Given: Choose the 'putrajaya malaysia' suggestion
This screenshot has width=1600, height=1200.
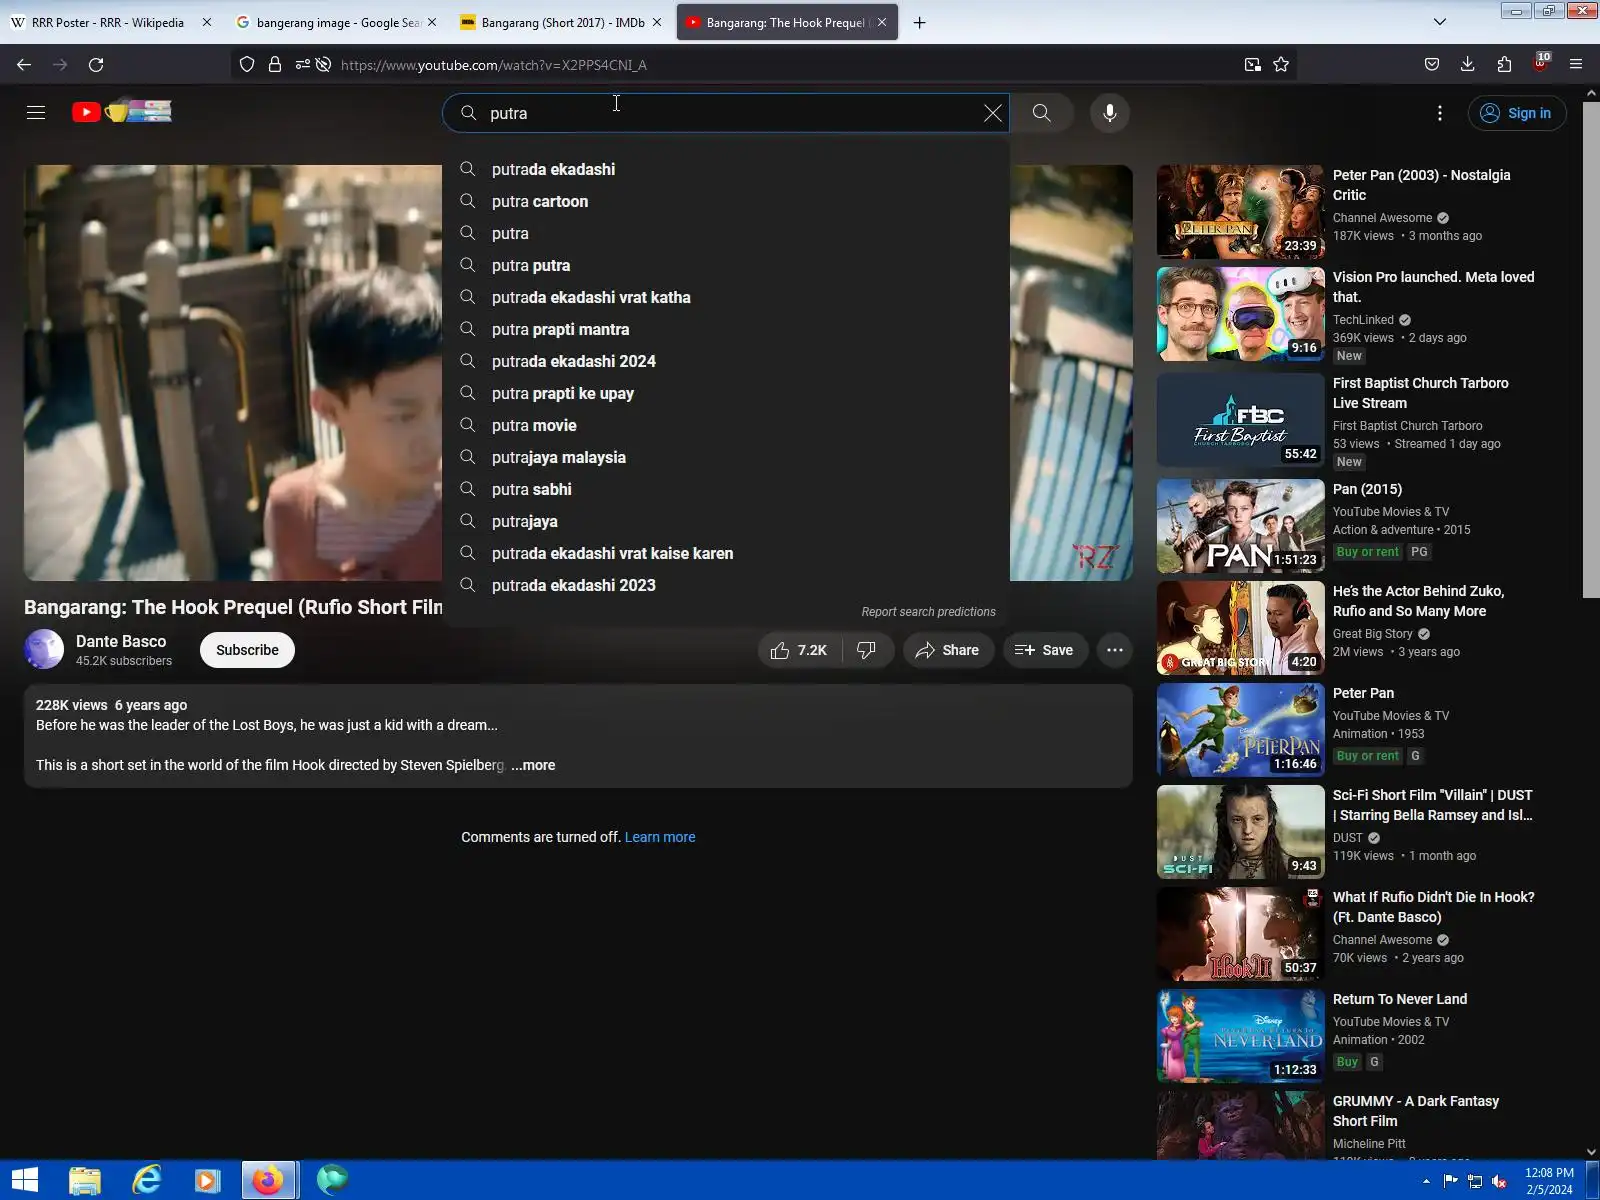Looking at the screenshot, I should (x=725, y=457).
